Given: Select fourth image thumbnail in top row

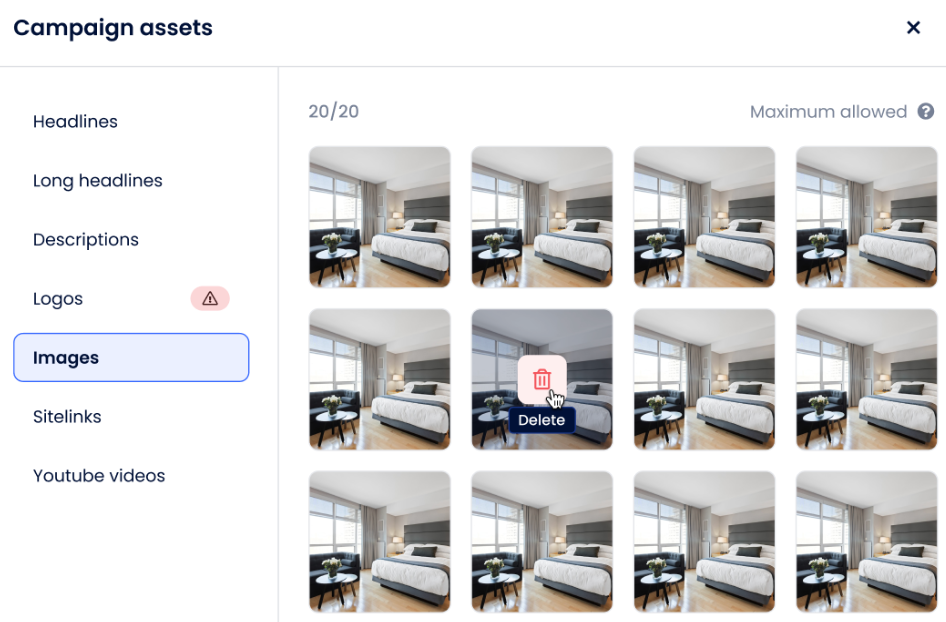Looking at the screenshot, I should pos(867,217).
